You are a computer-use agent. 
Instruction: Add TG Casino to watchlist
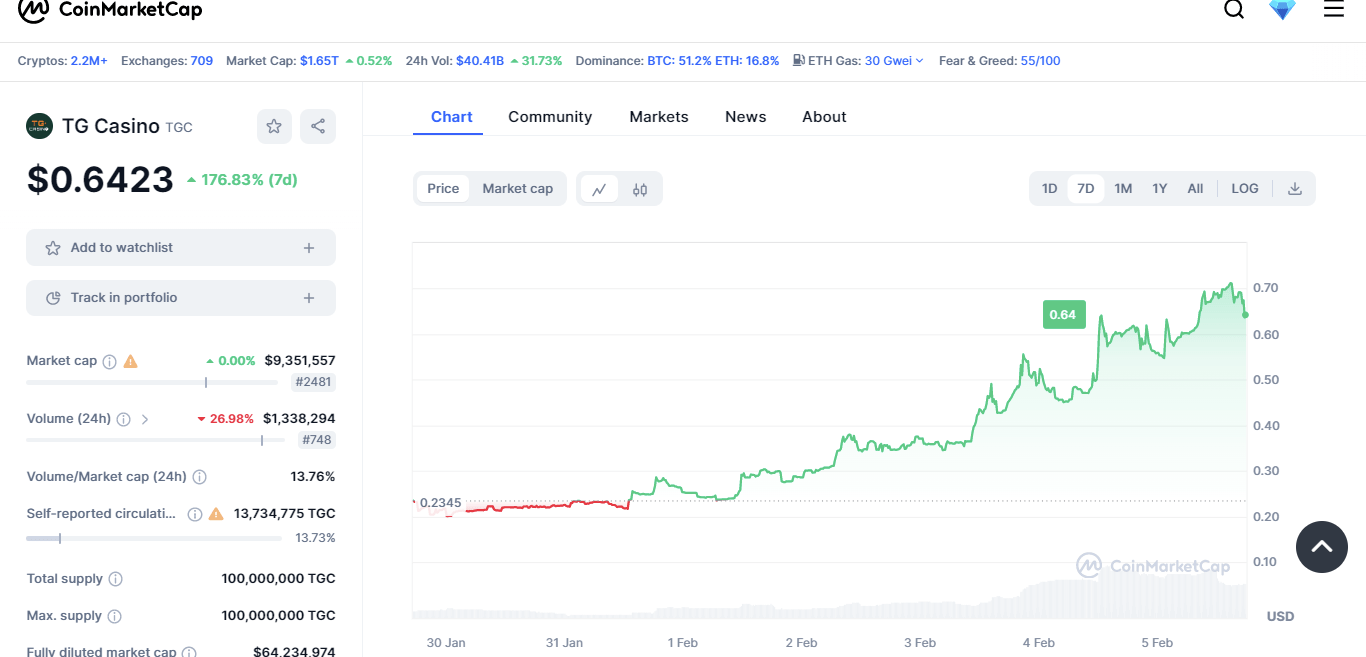(x=181, y=248)
